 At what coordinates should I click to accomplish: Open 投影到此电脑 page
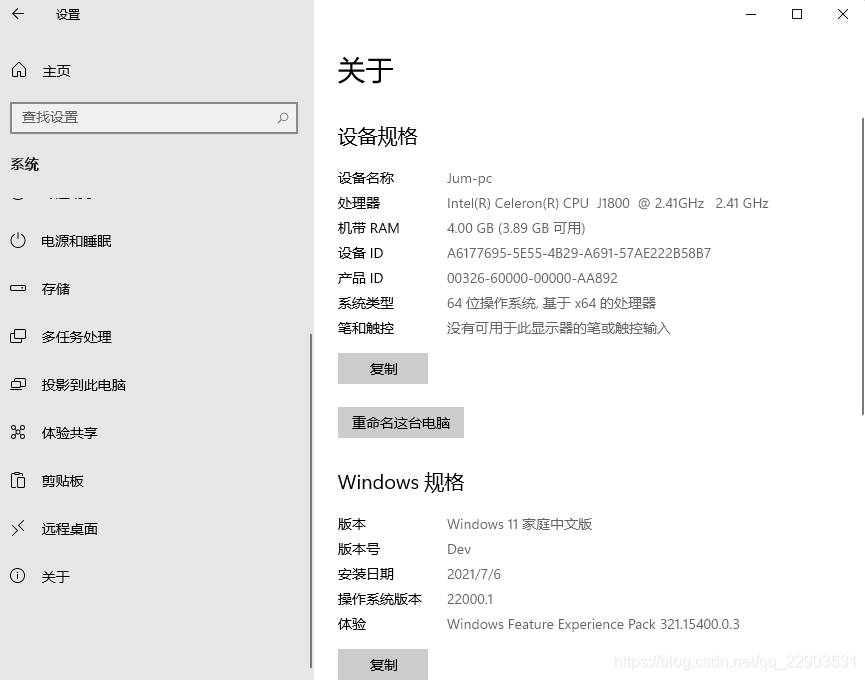pyautogui.click(x=84, y=385)
